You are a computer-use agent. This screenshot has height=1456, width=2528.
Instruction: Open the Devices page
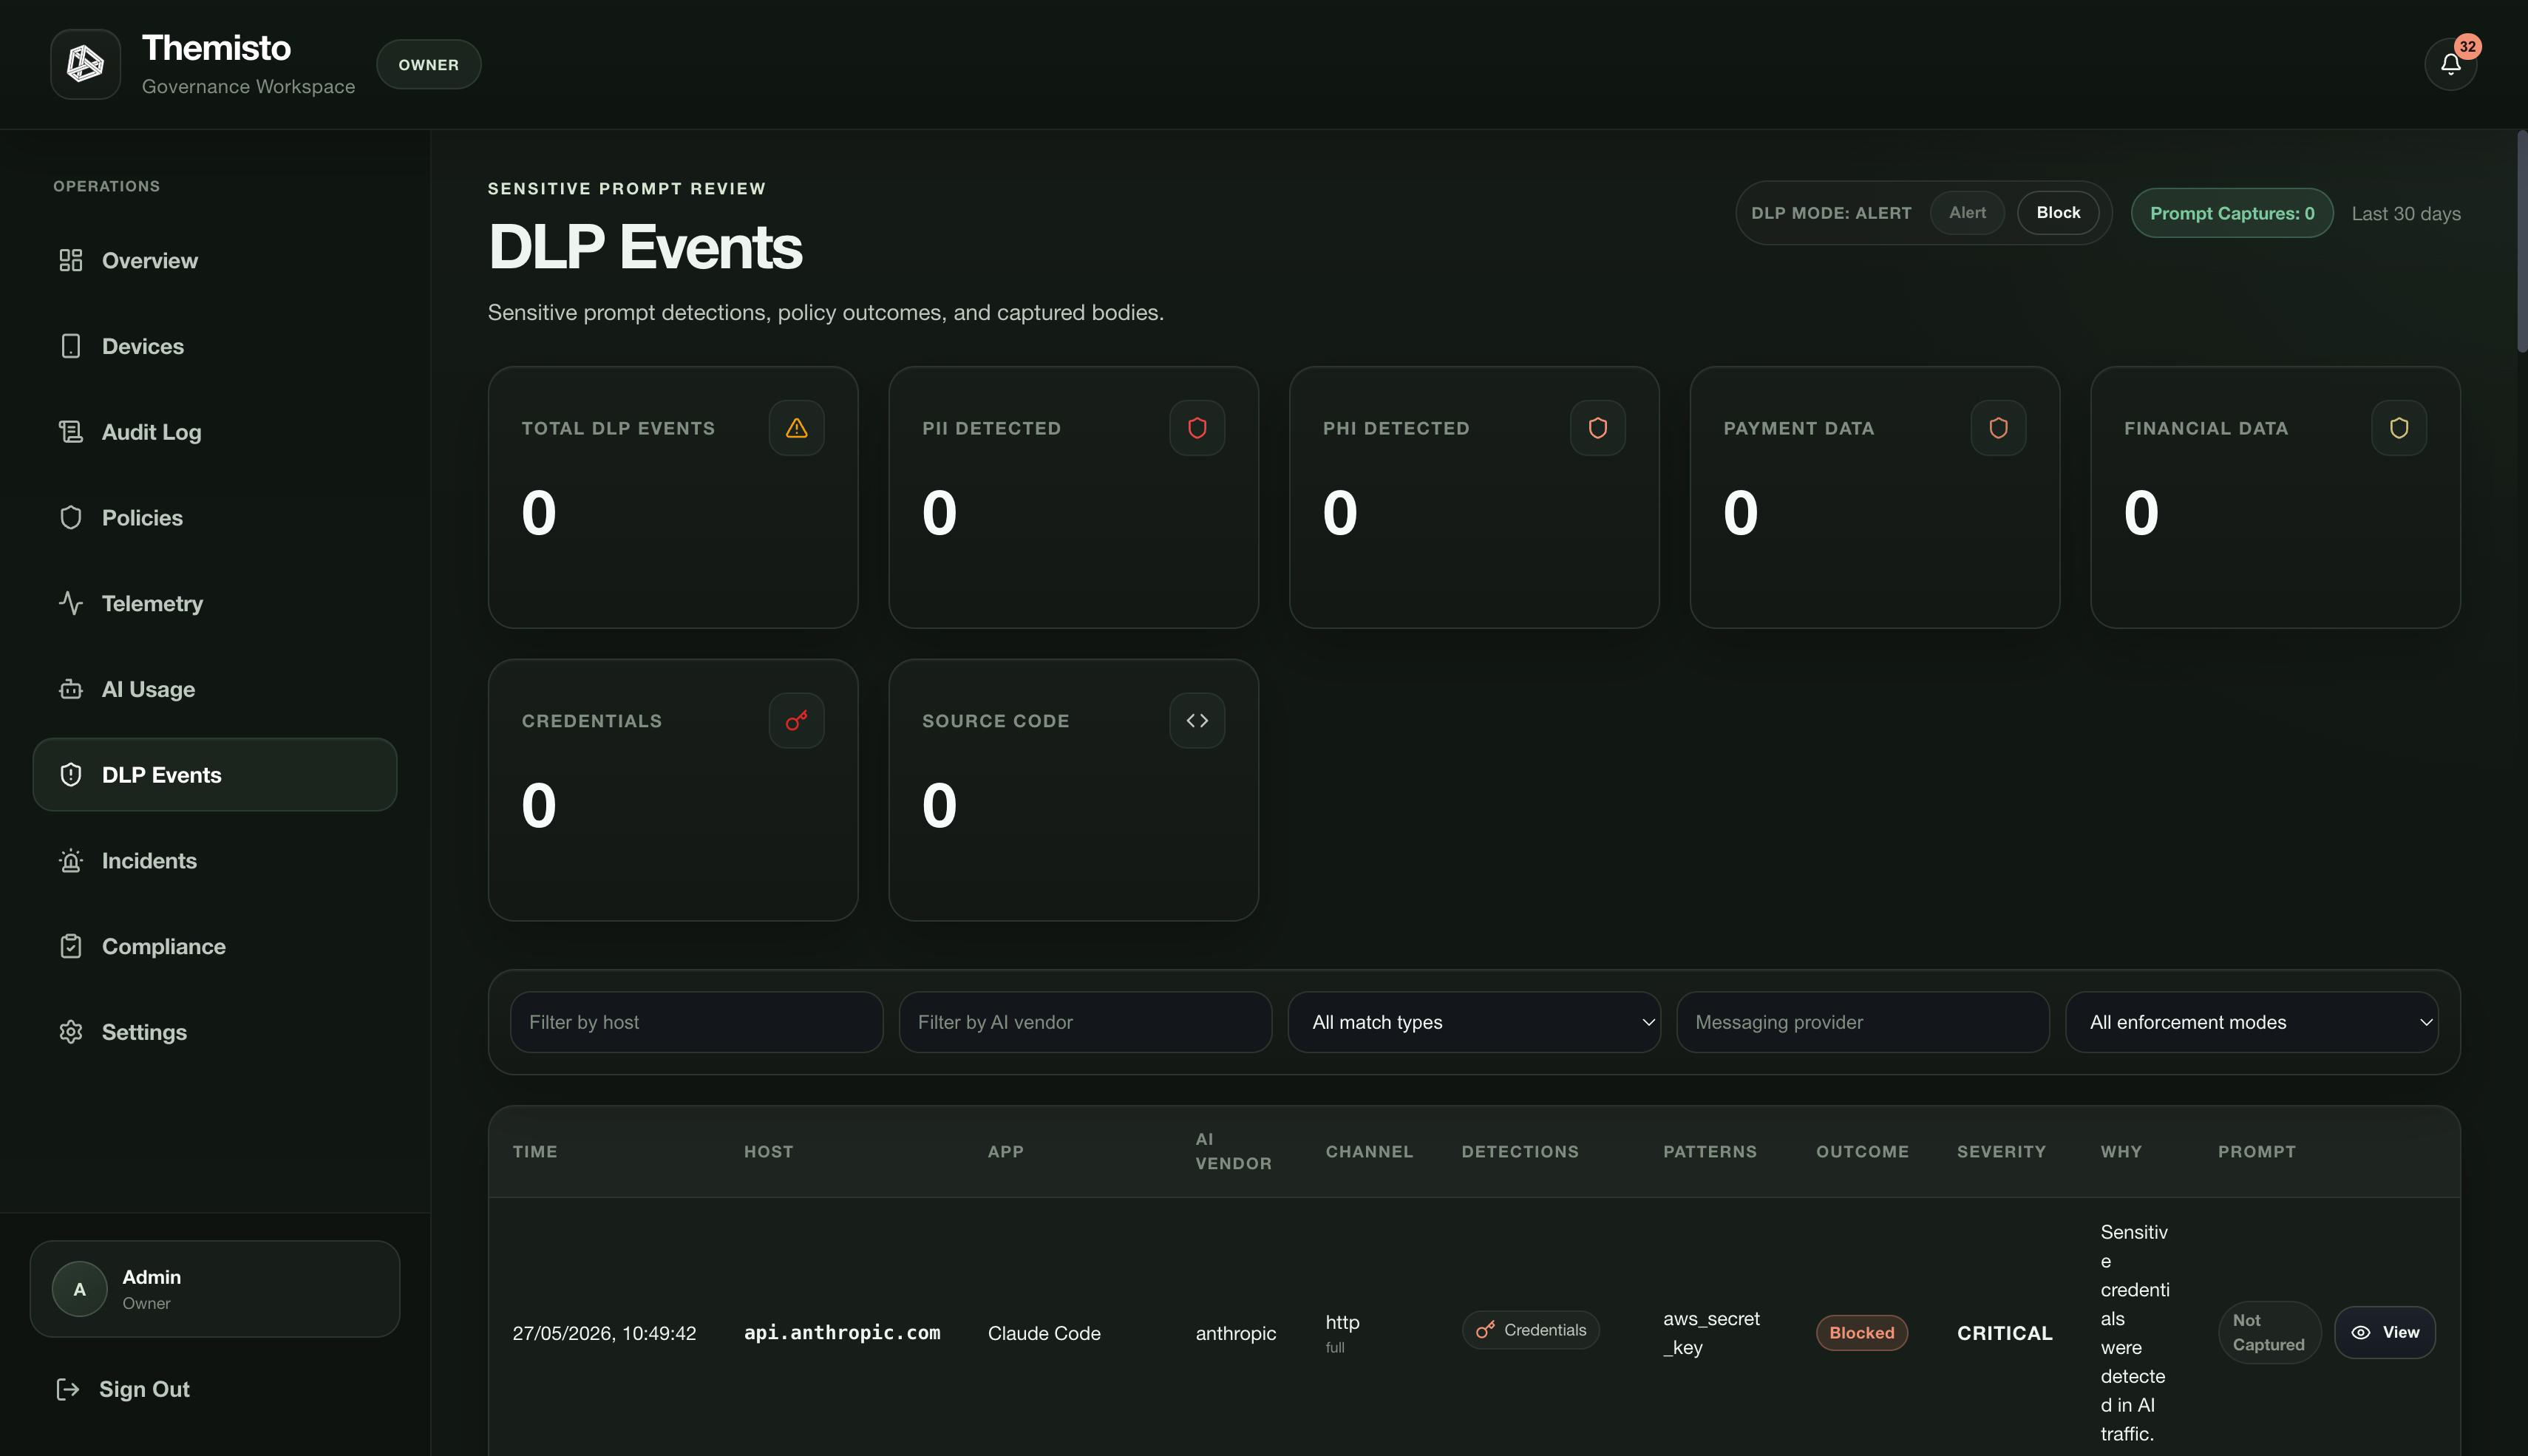click(x=215, y=346)
